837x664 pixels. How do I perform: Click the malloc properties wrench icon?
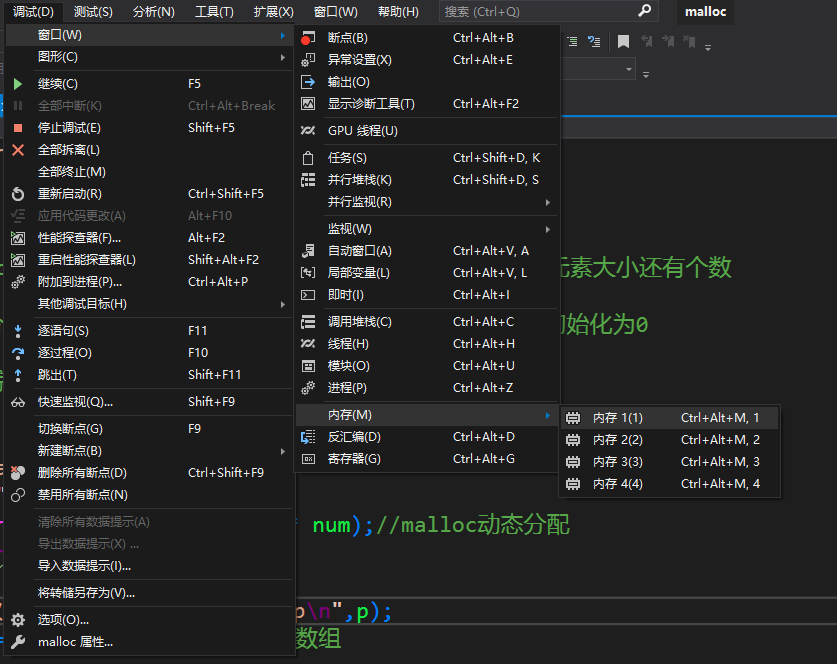coord(18,642)
